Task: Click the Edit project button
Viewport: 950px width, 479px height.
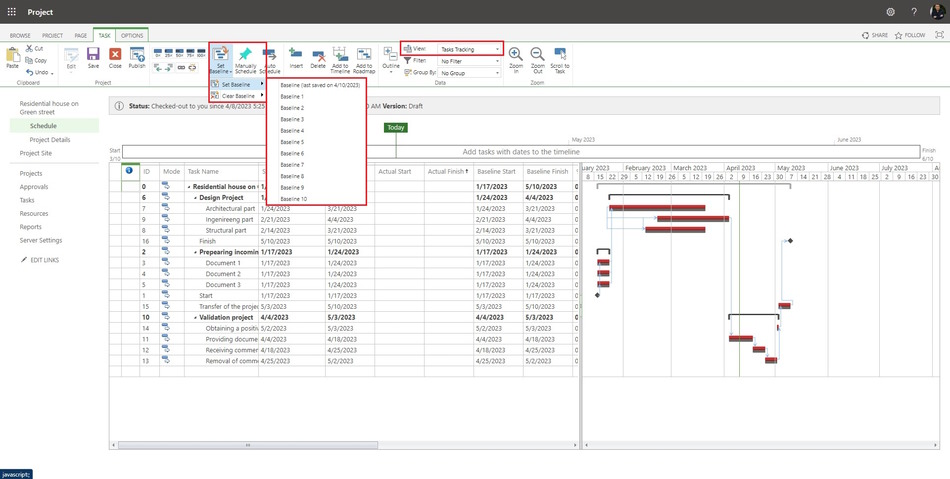Action: click(x=71, y=58)
